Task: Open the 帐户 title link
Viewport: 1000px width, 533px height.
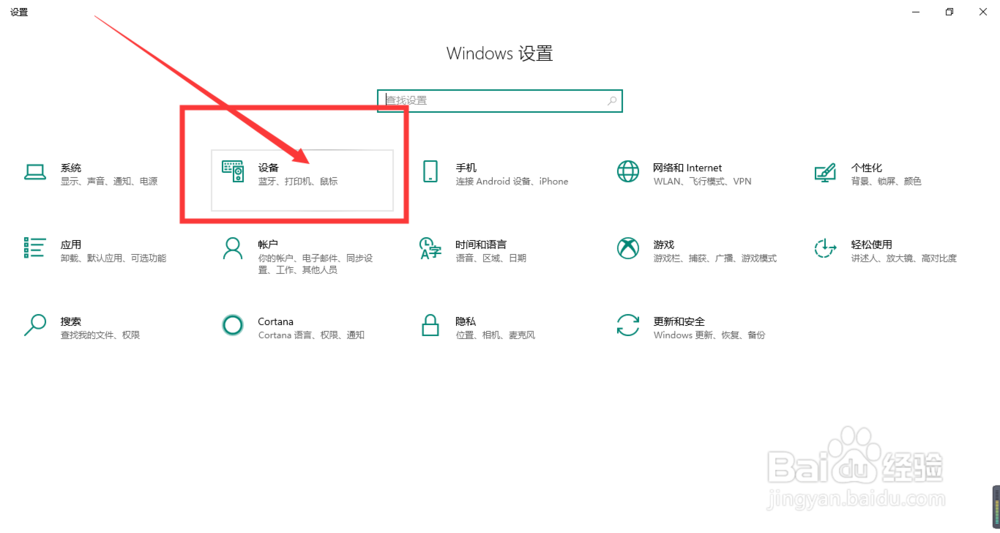Action: [x=268, y=244]
